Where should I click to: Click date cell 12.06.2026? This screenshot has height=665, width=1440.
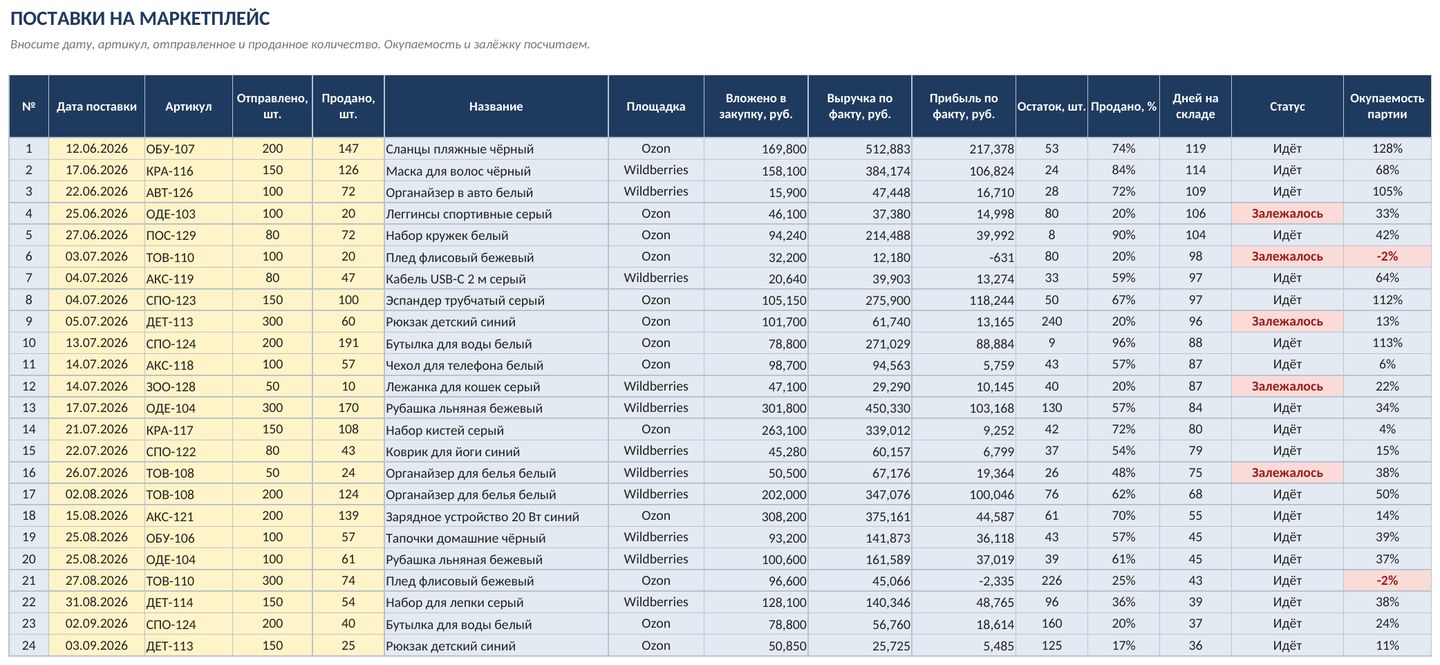(x=96, y=149)
